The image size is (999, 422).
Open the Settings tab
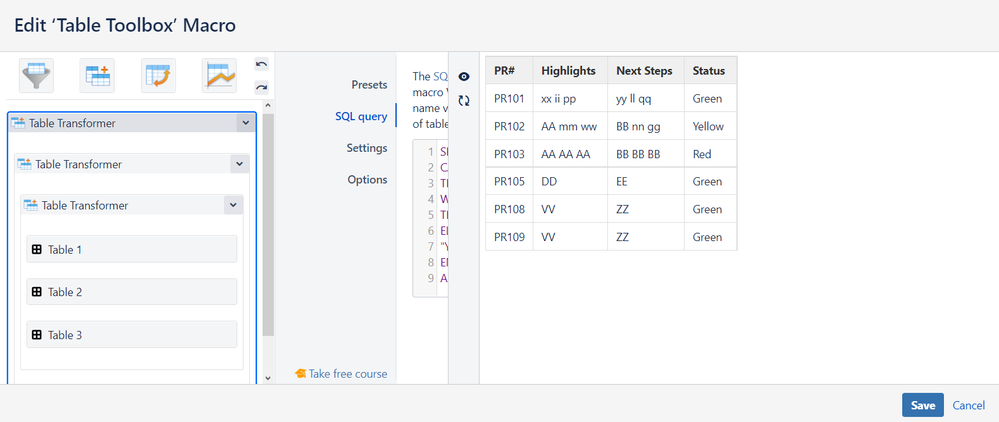[367, 148]
